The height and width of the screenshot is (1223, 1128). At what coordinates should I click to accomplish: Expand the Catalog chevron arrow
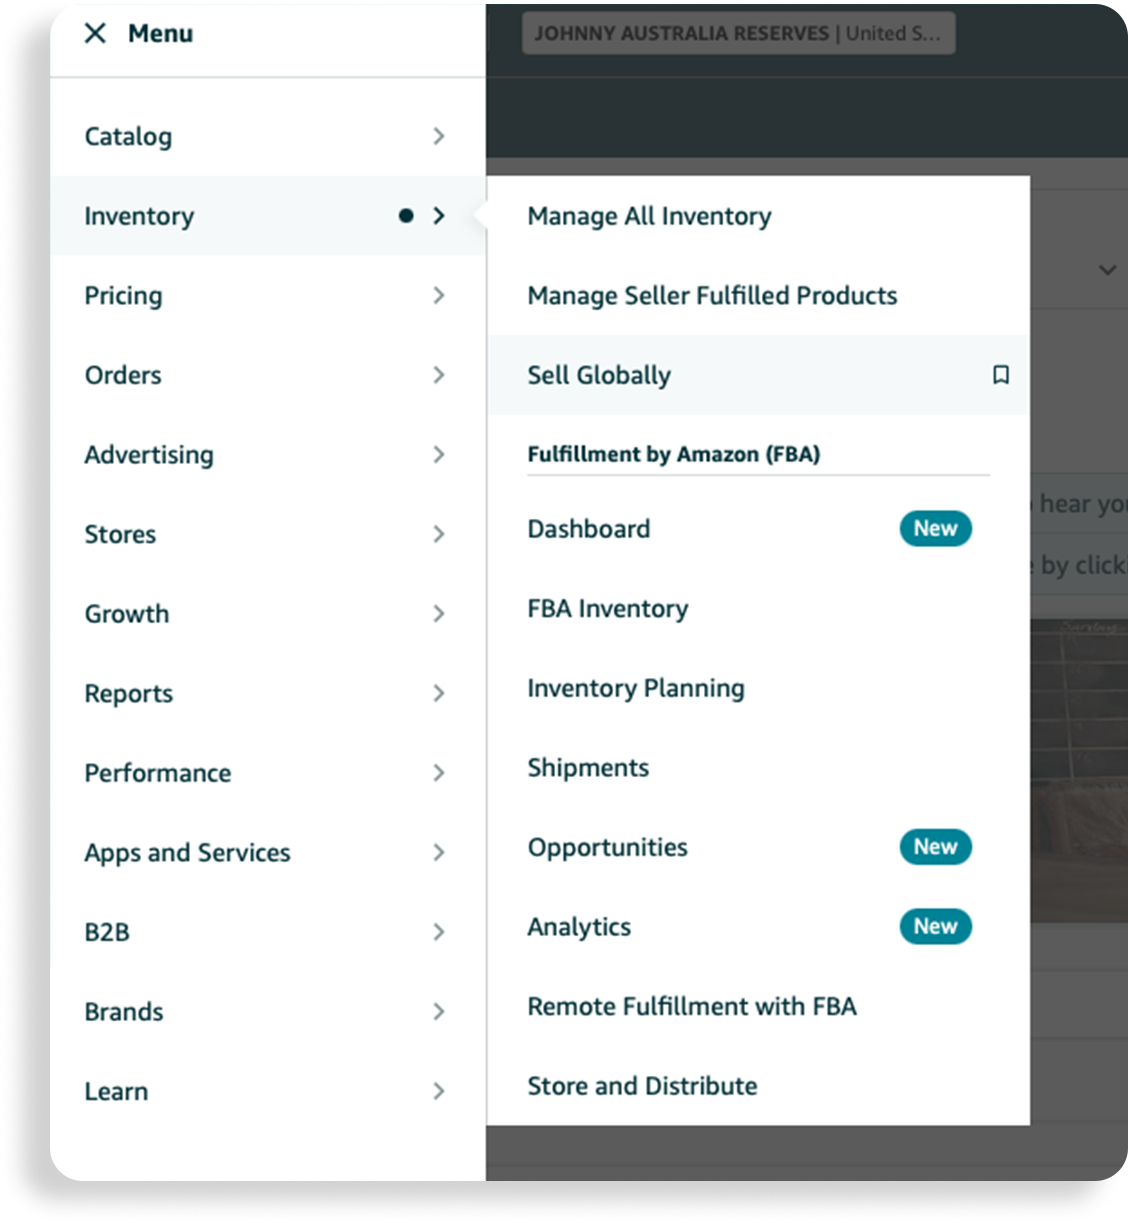[x=438, y=136]
